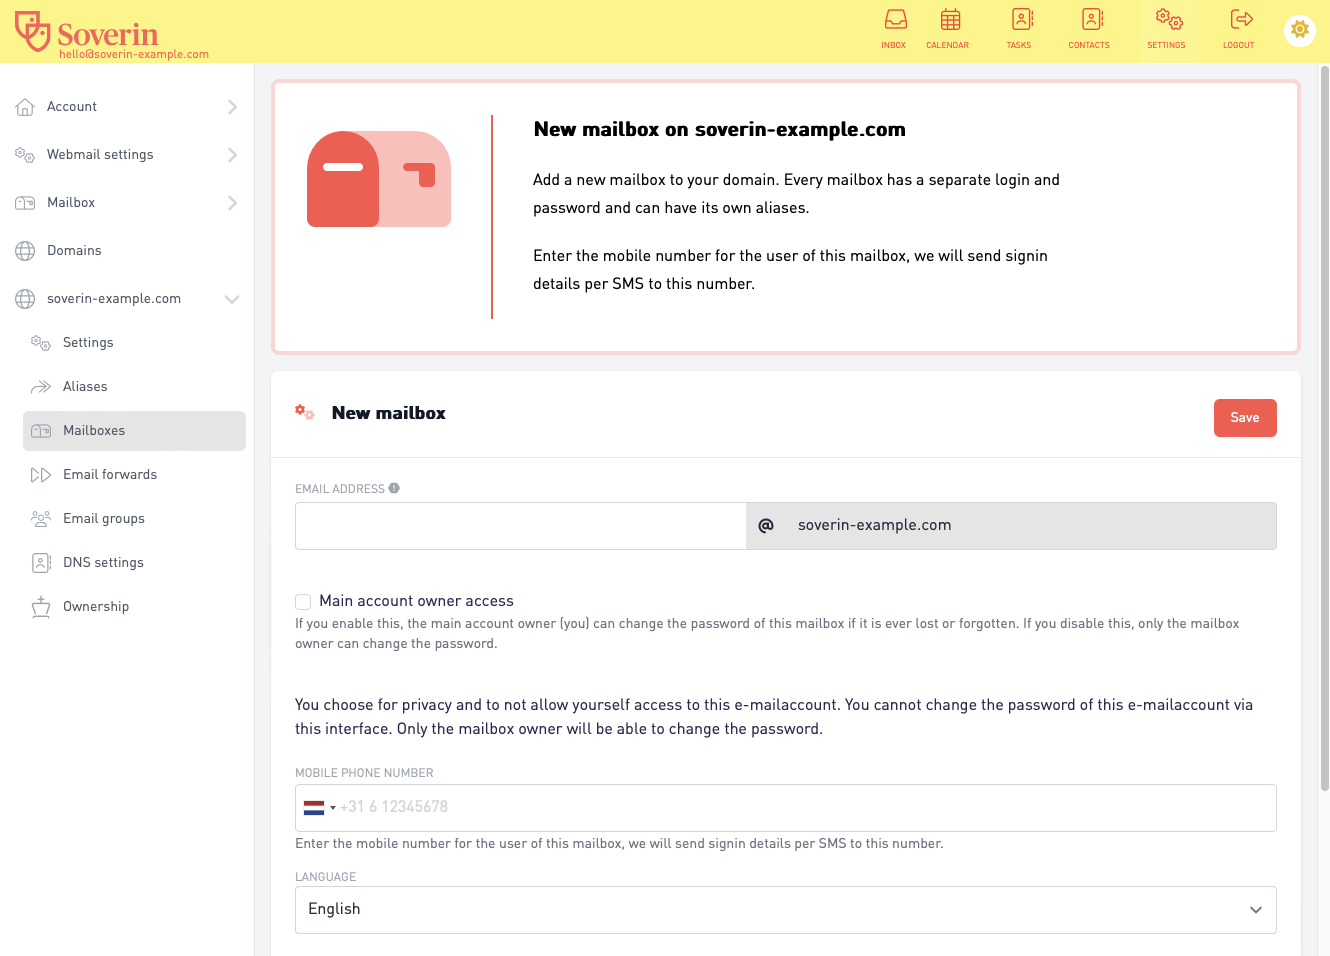Open the Settings gears icon in top bar

click(x=1169, y=19)
